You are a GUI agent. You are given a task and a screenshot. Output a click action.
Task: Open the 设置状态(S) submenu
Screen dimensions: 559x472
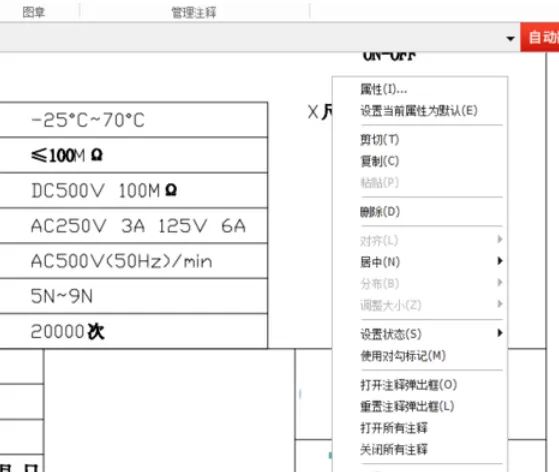420,334
